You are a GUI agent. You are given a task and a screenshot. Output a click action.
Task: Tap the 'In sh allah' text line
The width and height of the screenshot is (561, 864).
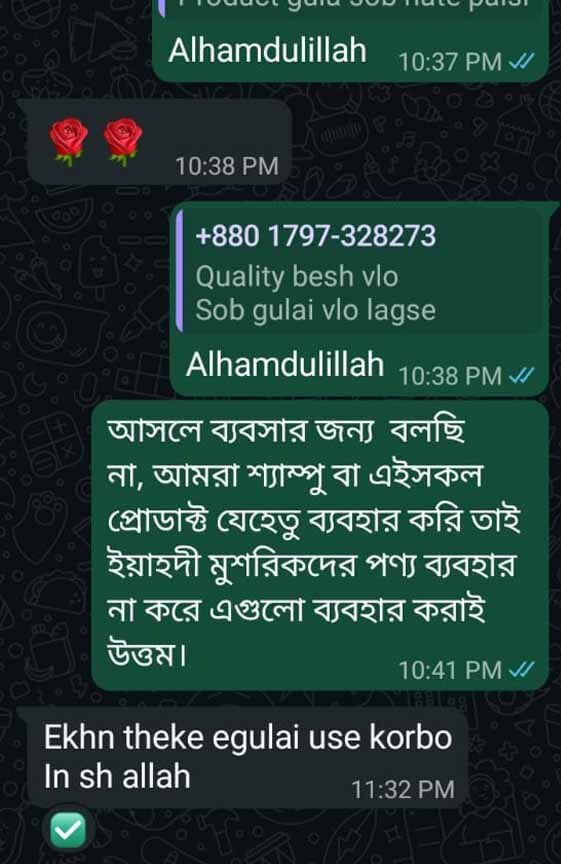tap(117, 776)
